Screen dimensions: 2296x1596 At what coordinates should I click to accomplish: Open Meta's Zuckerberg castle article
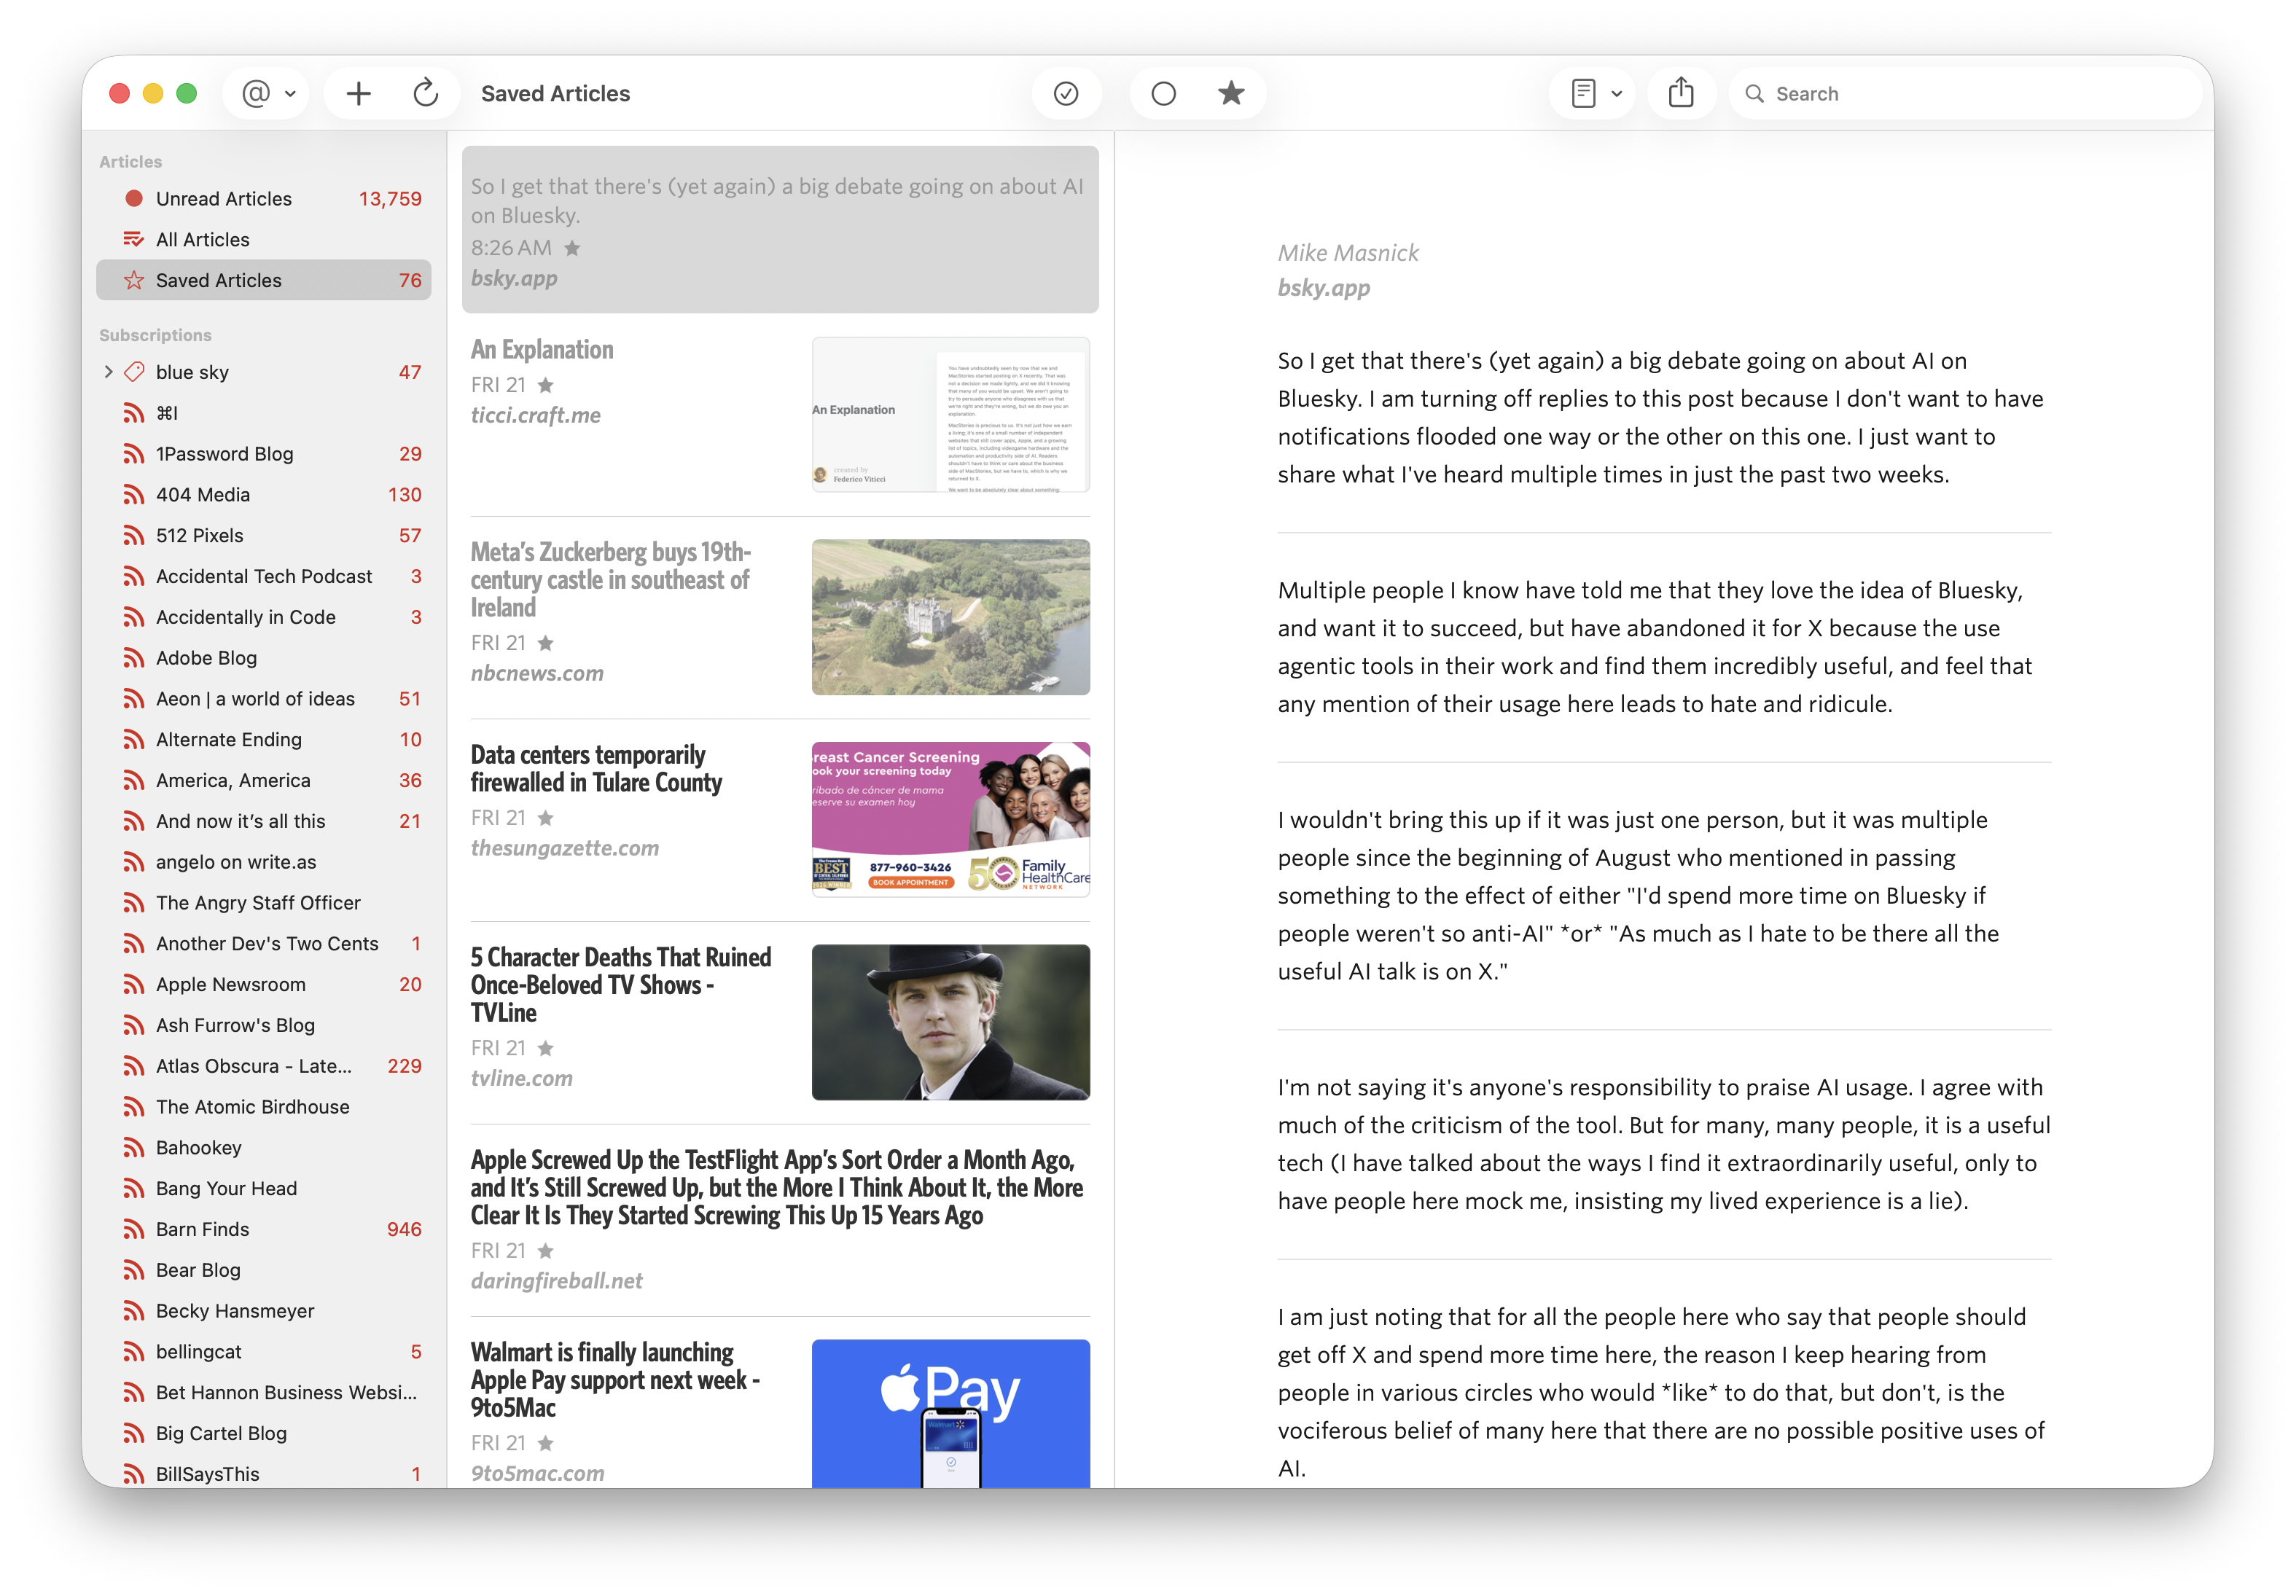pyautogui.click(x=780, y=618)
